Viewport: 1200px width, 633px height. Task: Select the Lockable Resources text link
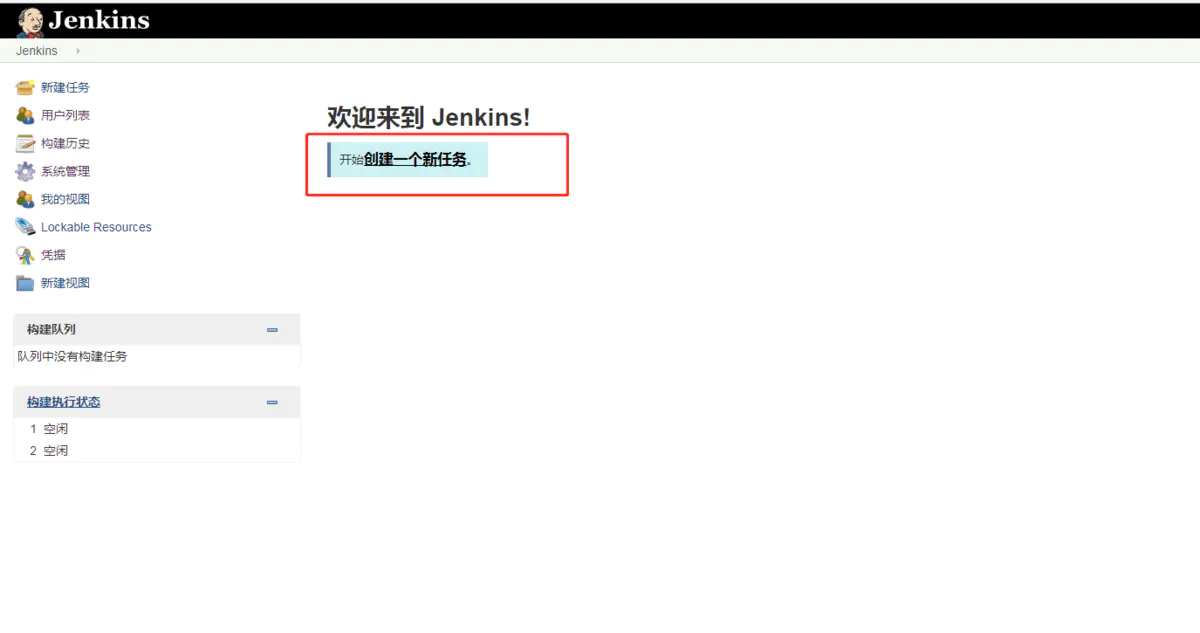(96, 227)
